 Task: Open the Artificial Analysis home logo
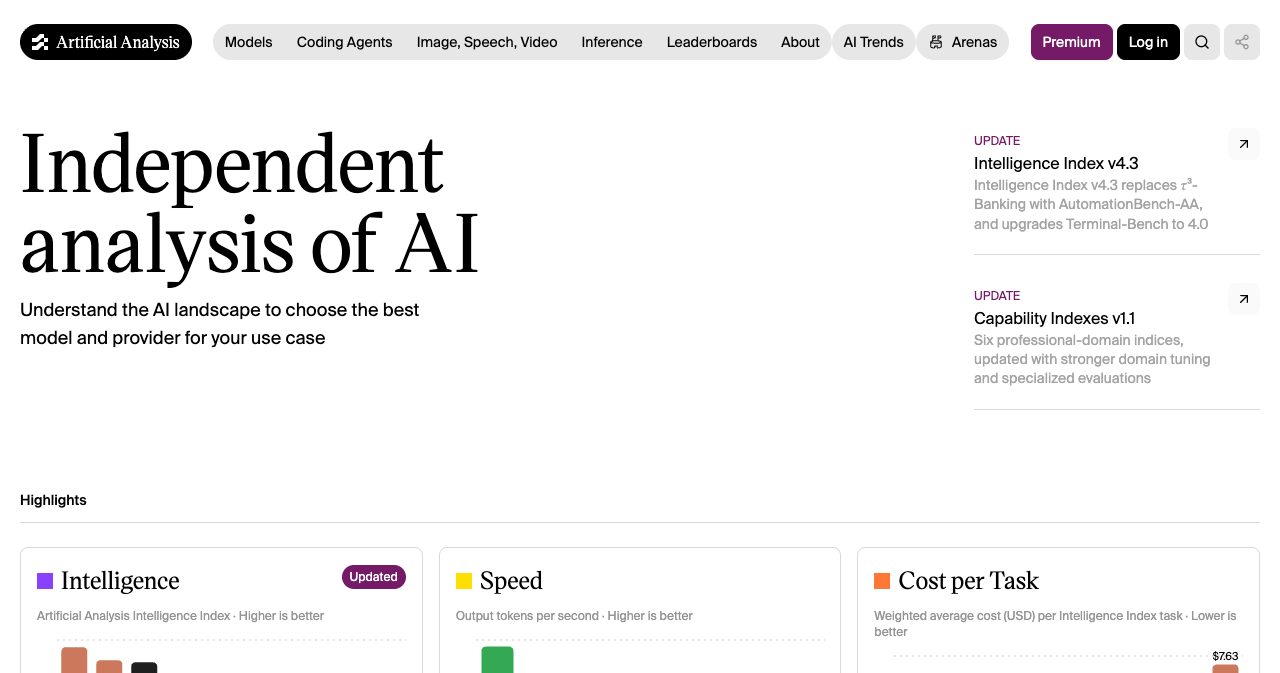(x=106, y=42)
